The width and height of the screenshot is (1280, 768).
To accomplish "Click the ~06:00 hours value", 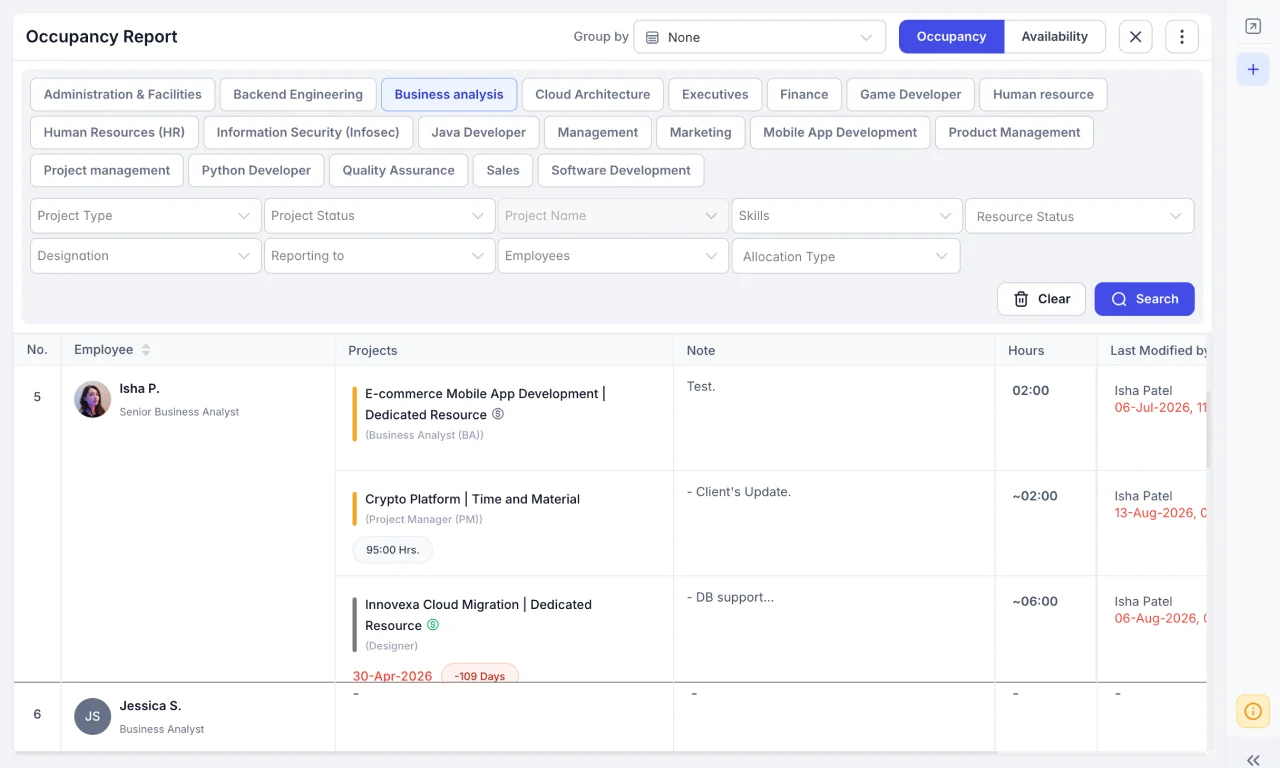I will click(1035, 601).
